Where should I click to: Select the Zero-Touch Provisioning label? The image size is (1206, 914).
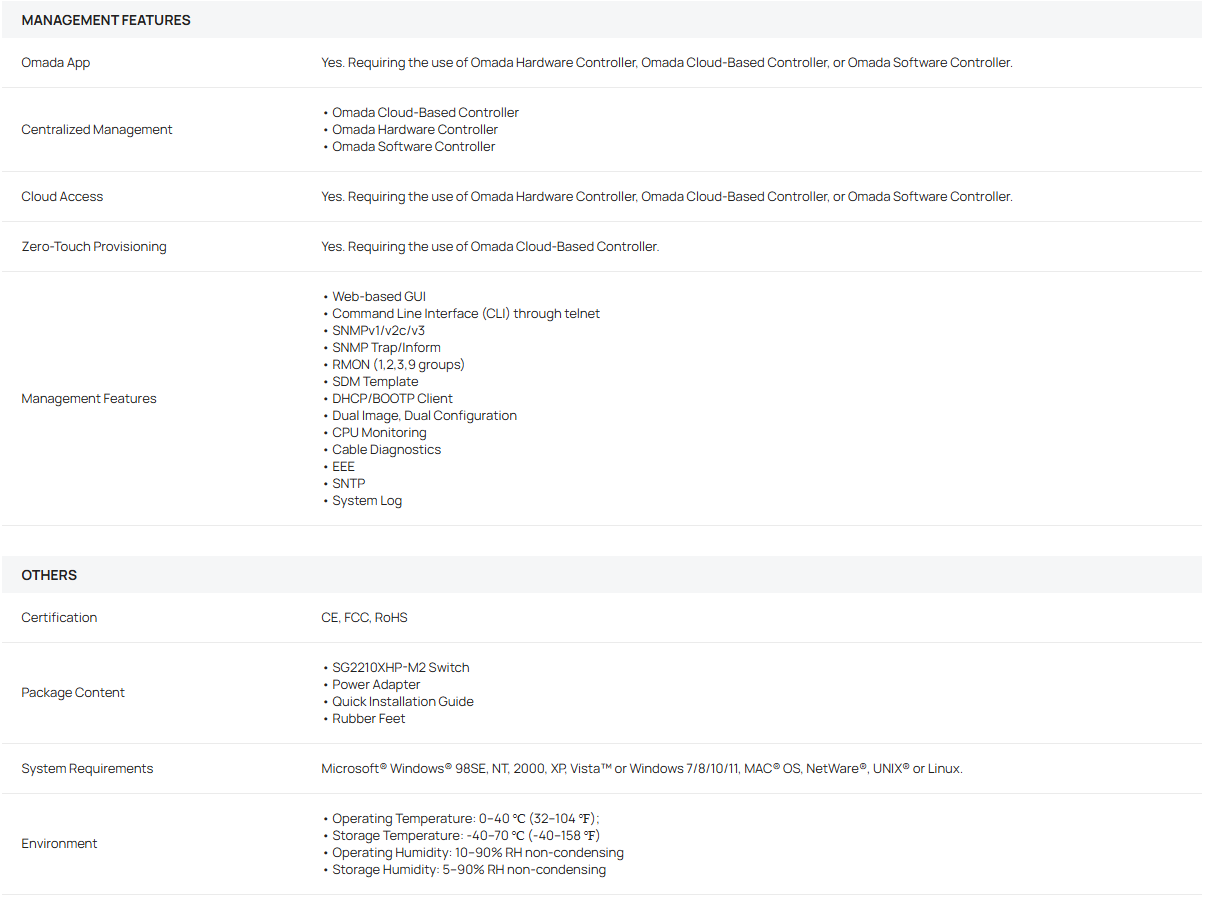point(94,246)
